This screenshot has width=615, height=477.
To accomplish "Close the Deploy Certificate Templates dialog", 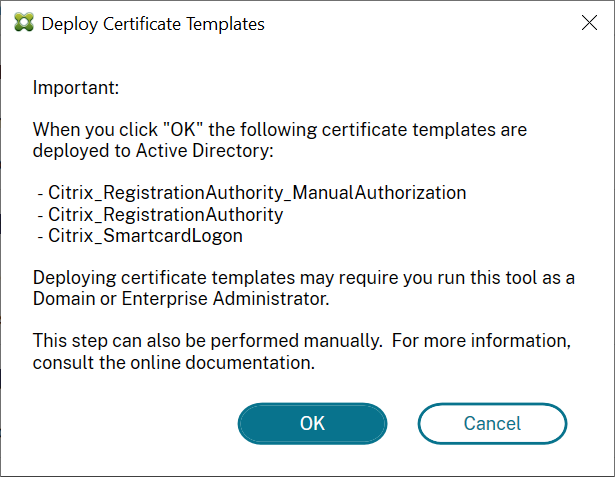I will [x=589, y=24].
